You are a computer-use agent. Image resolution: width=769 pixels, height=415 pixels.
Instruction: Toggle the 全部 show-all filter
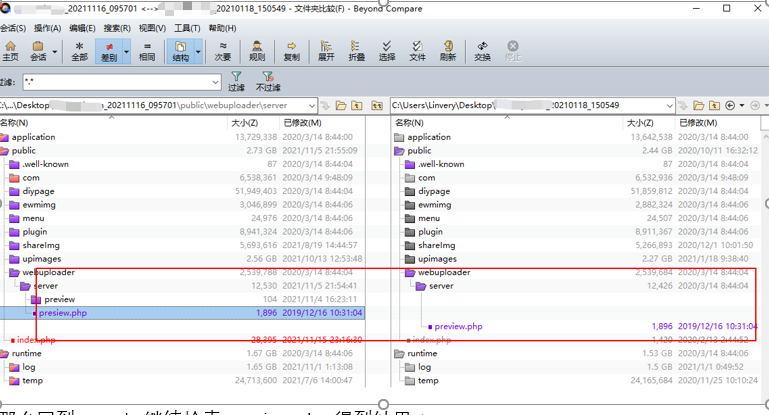79,51
